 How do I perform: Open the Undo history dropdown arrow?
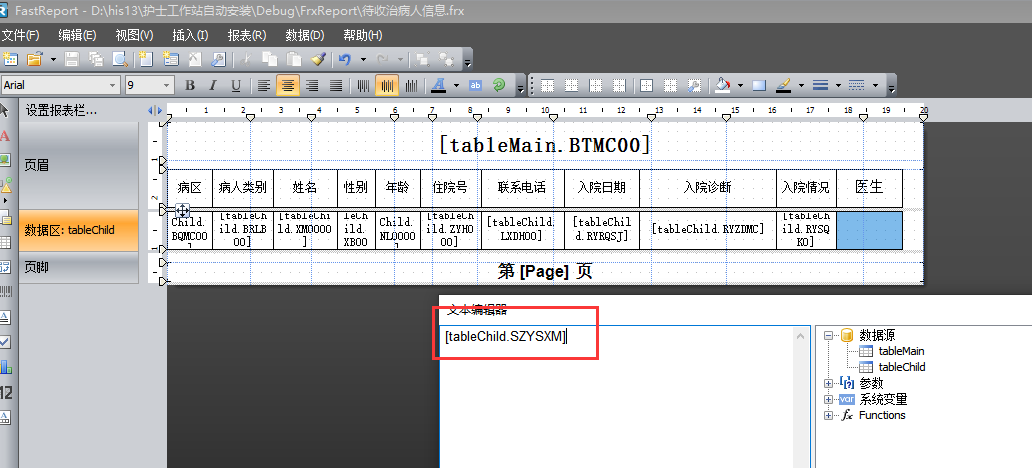(x=363, y=59)
